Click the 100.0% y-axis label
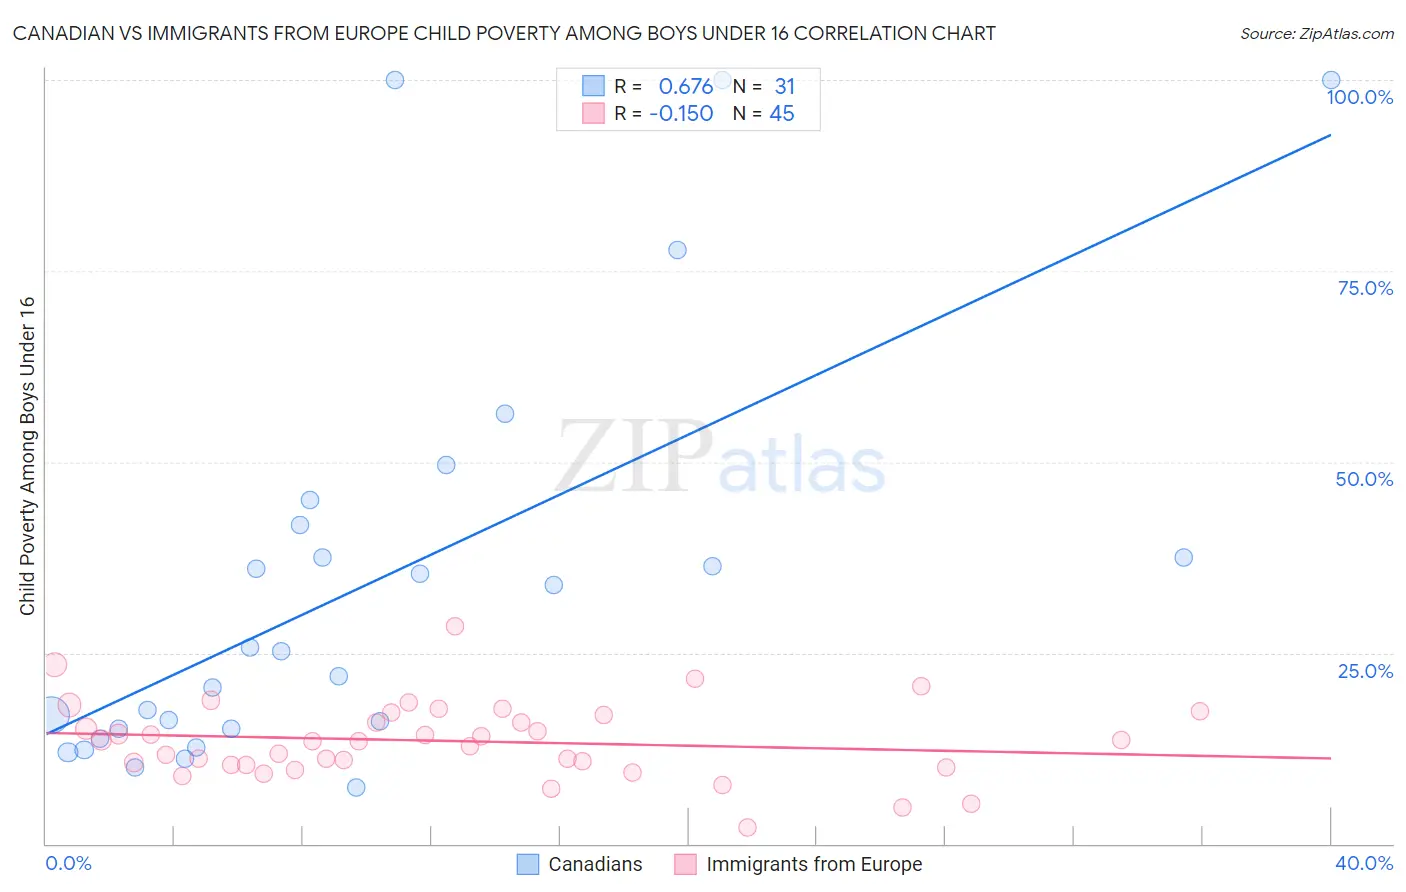Viewport: 1406px width, 892px height. (x=1360, y=97)
